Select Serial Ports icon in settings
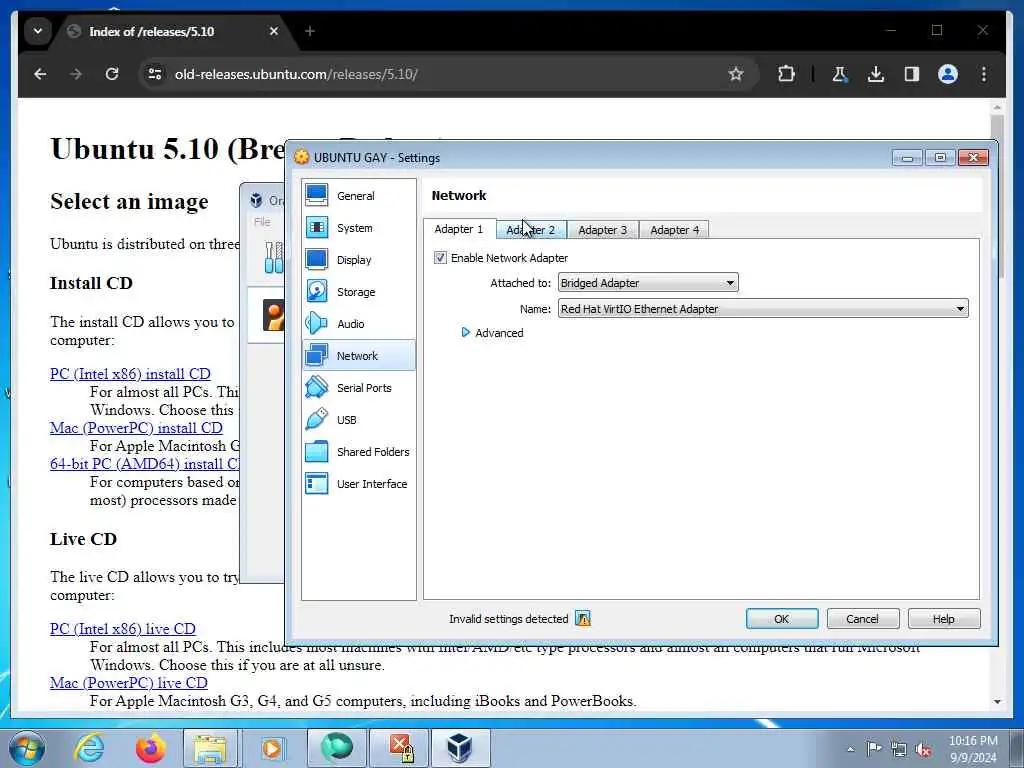This screenshot has width=1024, height=768. (x=317, y=387)
